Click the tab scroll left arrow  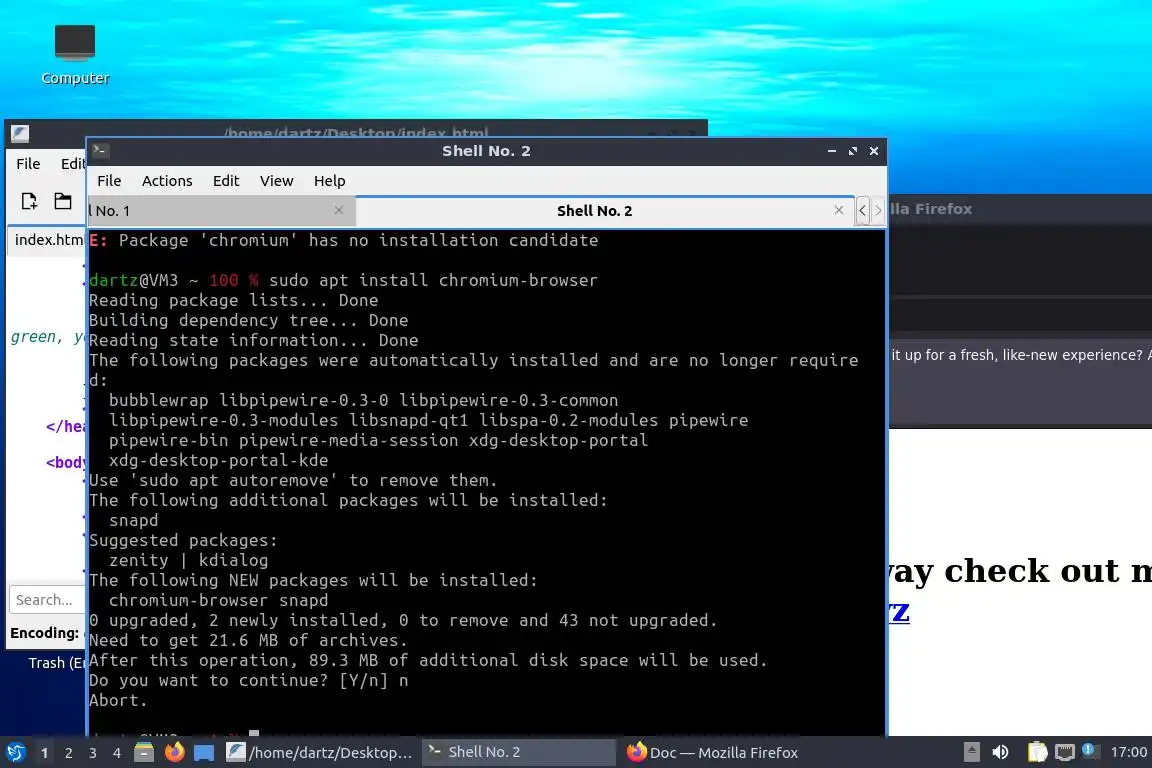[863, 211]
